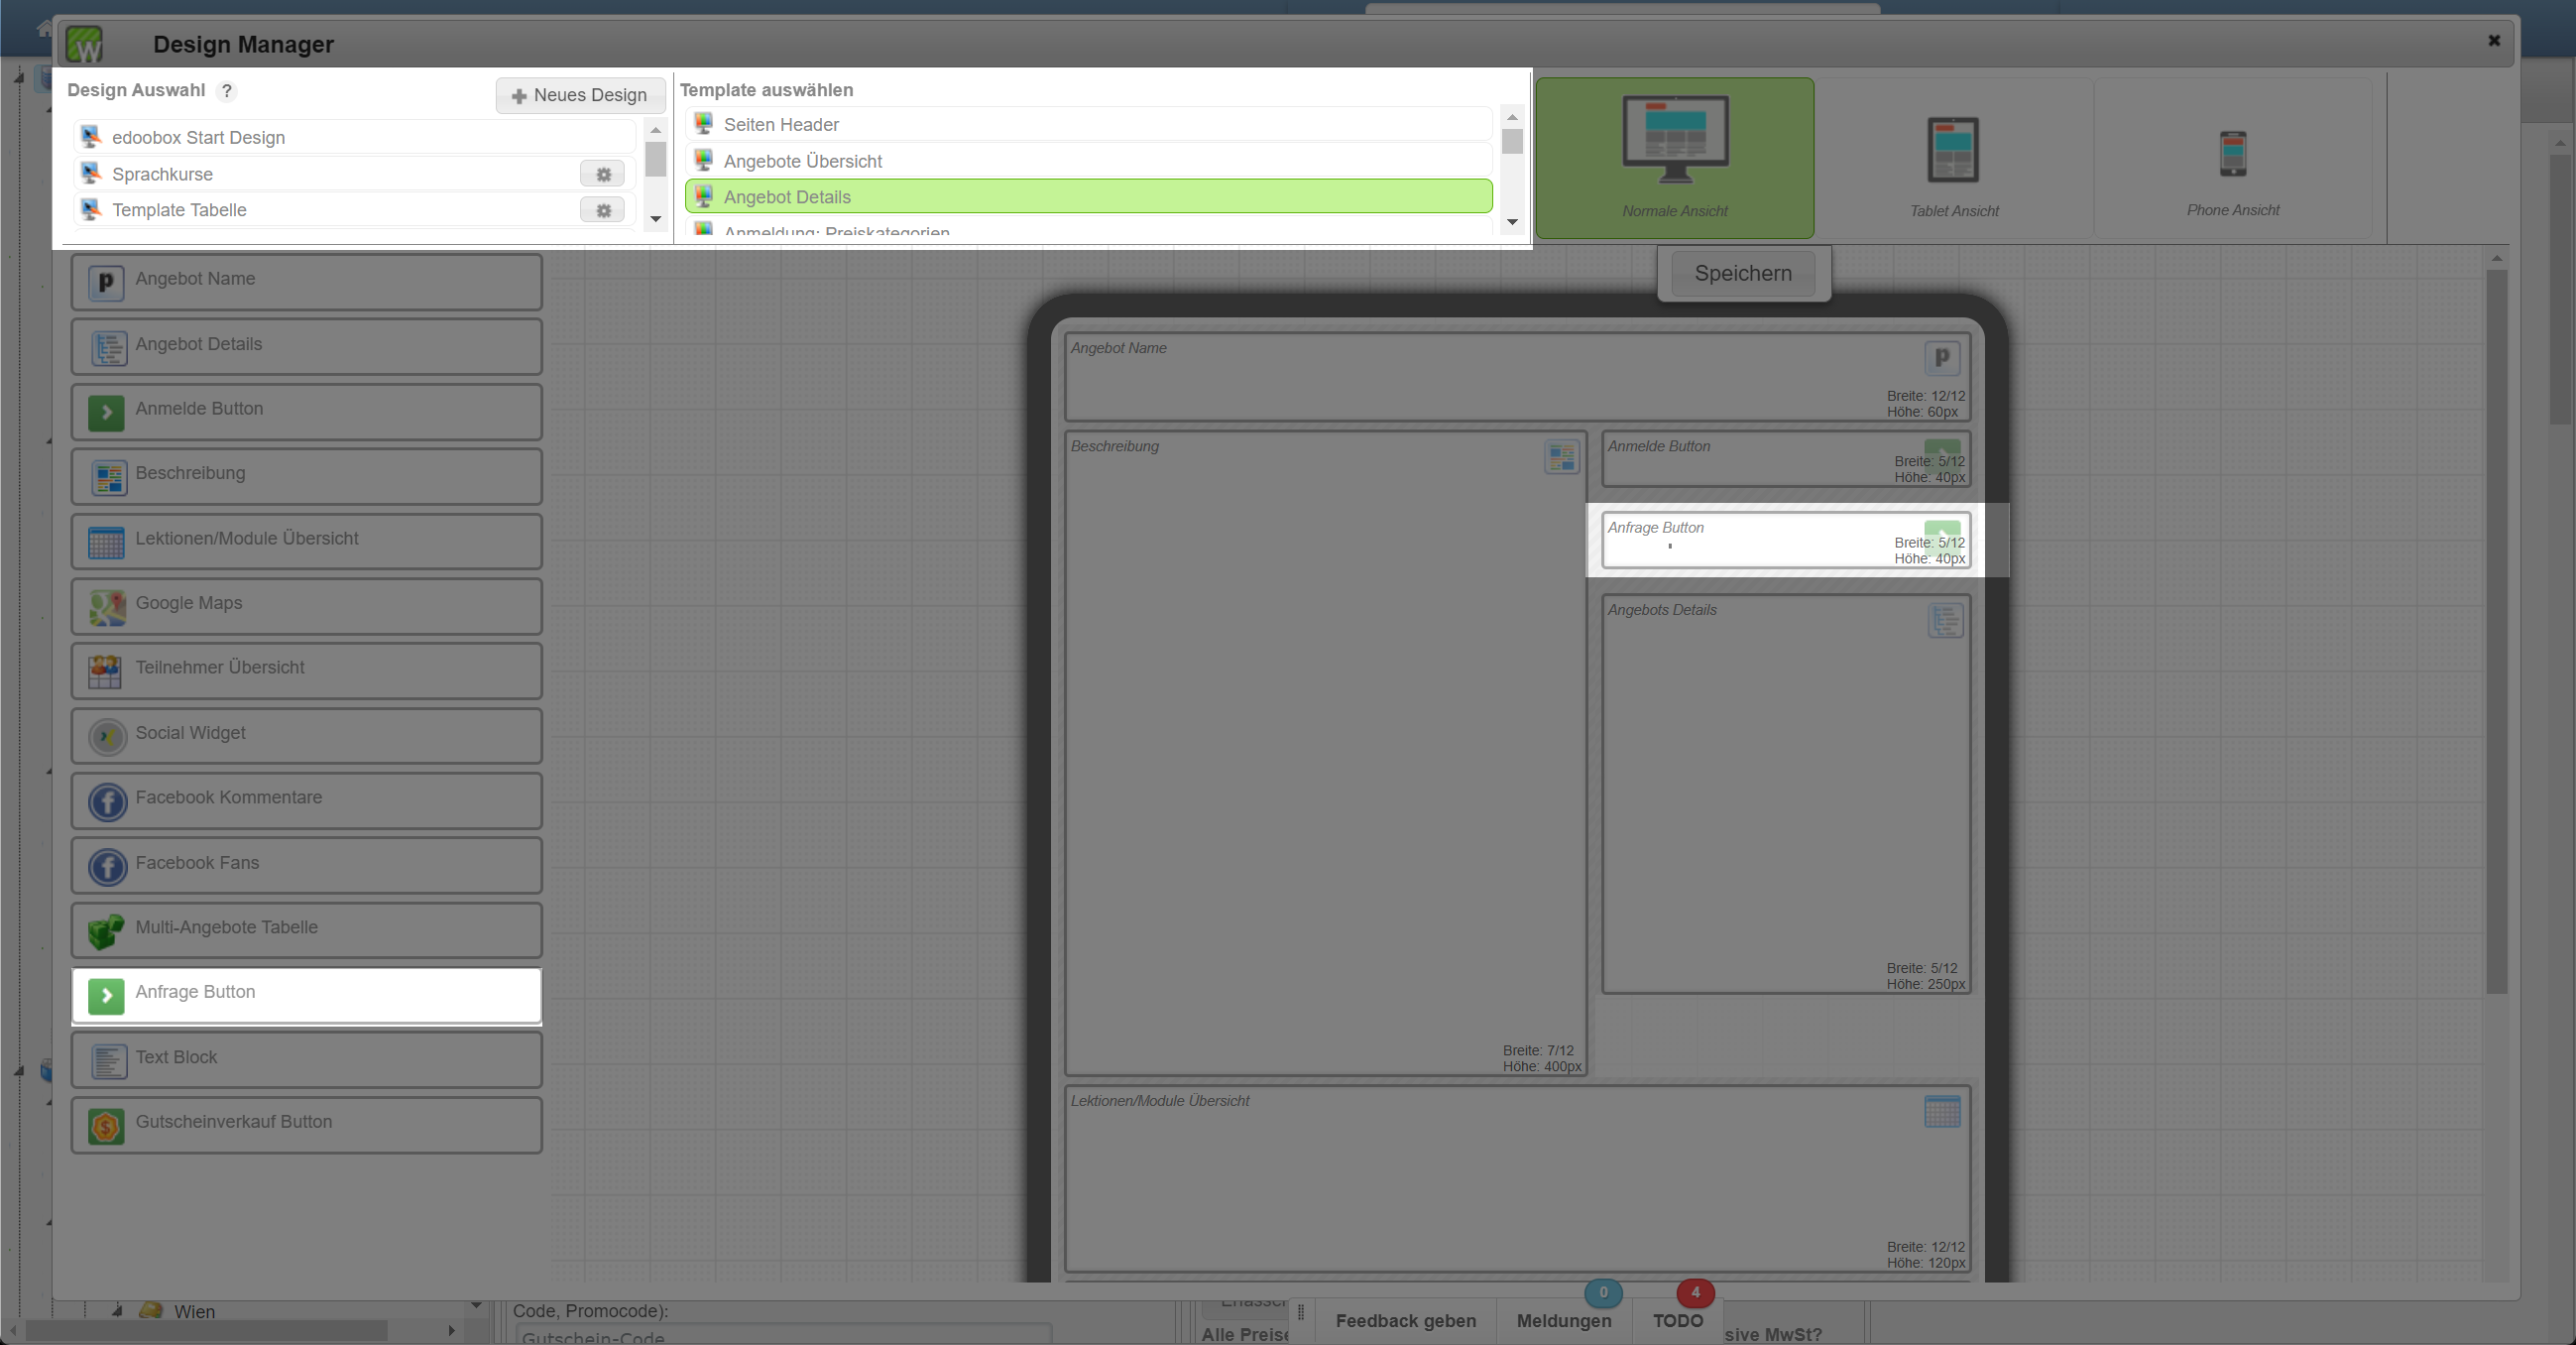2576x1345 pixels.
Task: Click the Multi-Angebote Tabelle cube icon
Action: 105,931
